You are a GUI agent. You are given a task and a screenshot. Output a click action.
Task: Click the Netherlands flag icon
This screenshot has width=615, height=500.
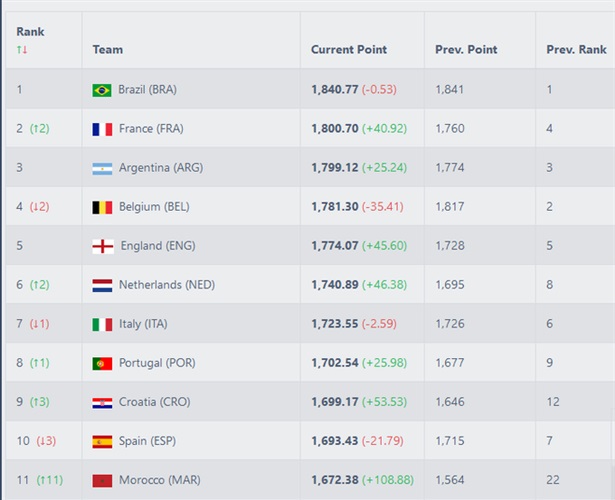tap(102, 285)
